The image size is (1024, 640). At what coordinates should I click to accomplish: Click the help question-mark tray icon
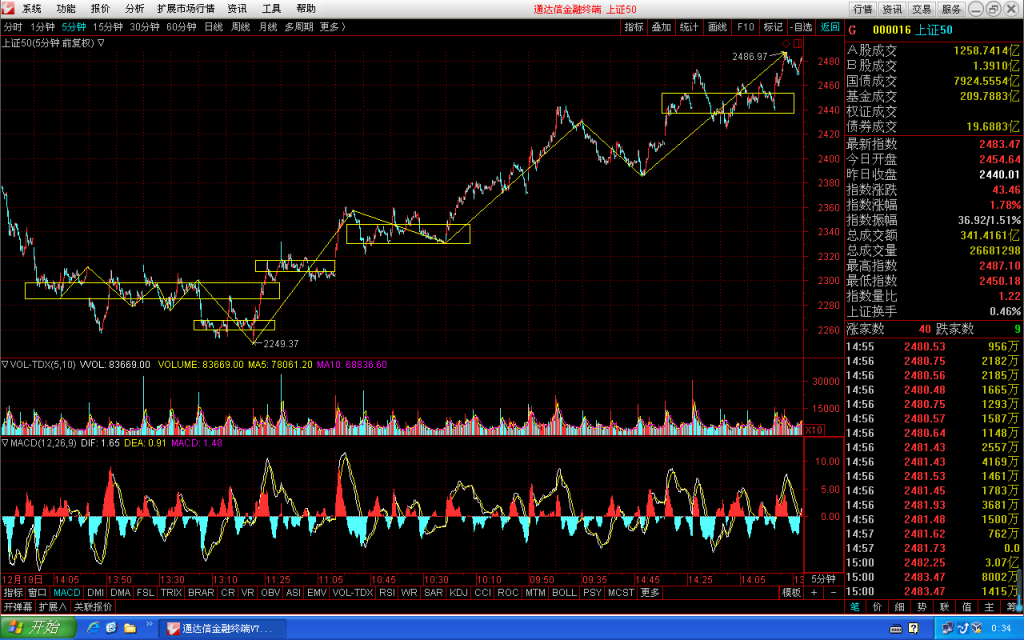(913, 628)
